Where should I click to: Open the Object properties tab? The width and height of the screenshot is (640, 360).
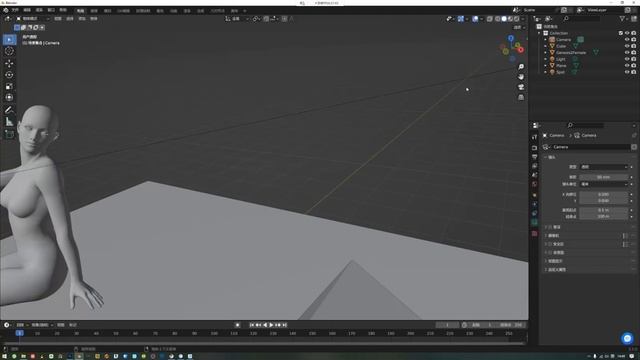[535, 195]
